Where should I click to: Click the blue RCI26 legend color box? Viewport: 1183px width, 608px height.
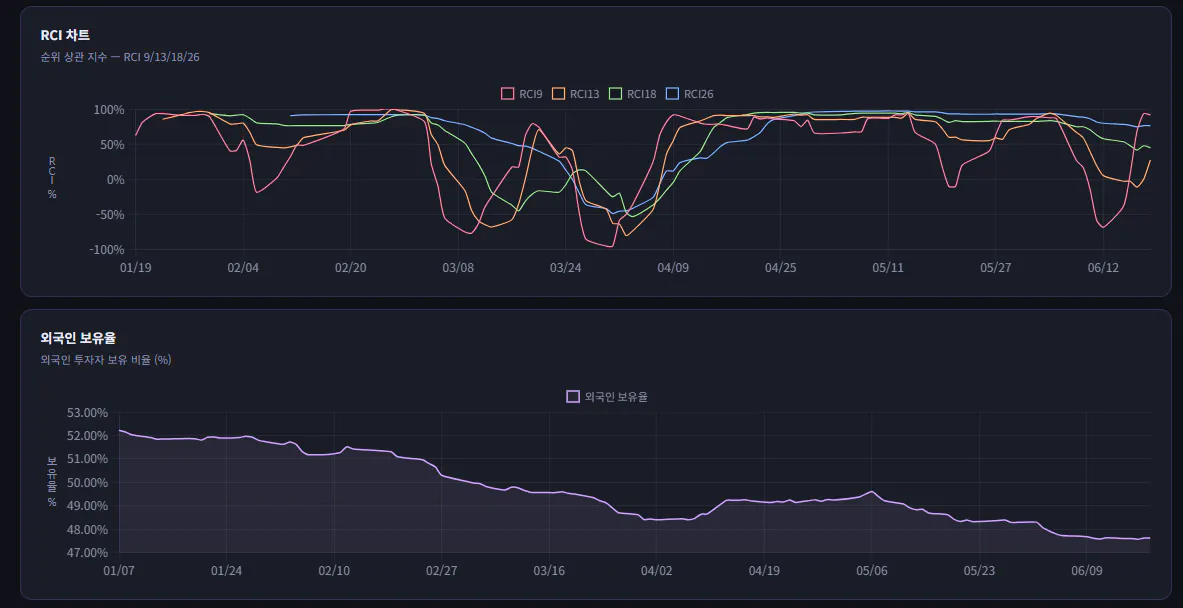pos(672,94)
